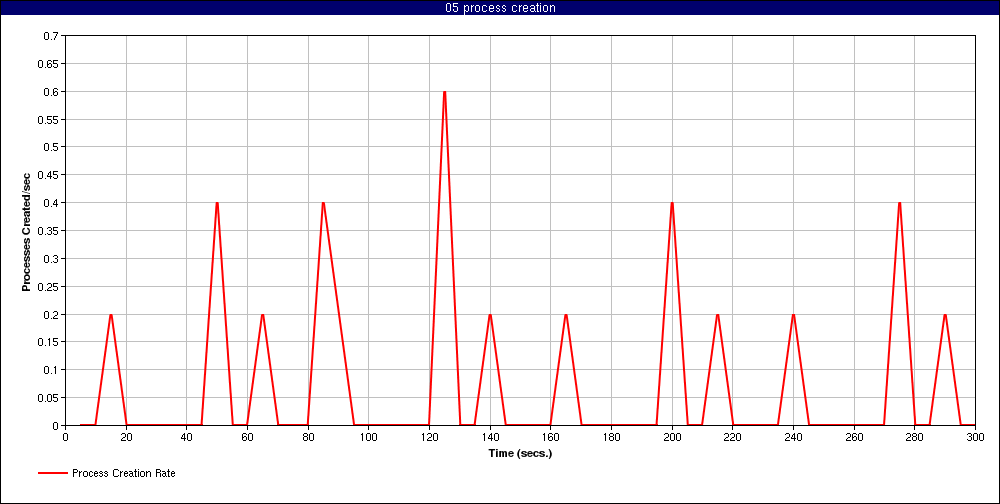The width and height of the screenshot is (1000, 504).
Task: Click the first 0.2 peak at 15 seconds
Action: pos(111,316)
